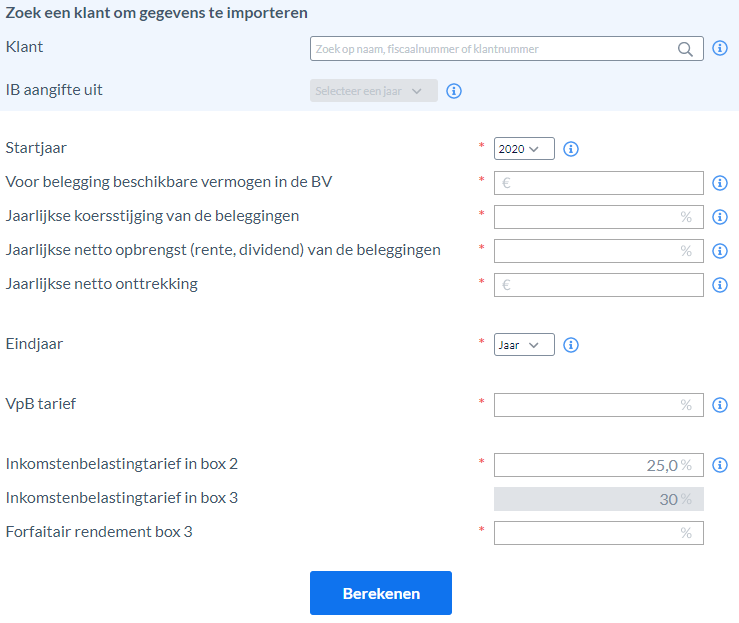This screenshot has height=623, width=739.
Task: Click the VpB tarief info icon
Action: [720, 405]
